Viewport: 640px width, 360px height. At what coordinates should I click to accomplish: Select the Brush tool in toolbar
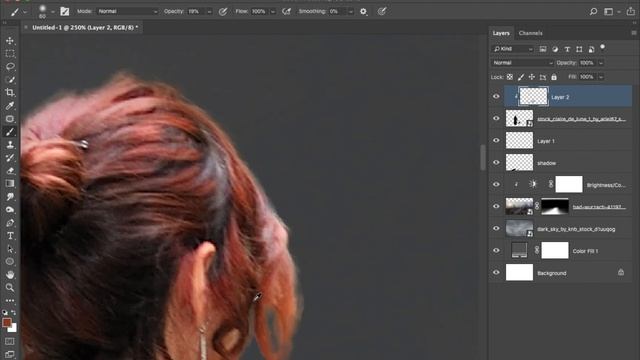[x=10, y=132]
